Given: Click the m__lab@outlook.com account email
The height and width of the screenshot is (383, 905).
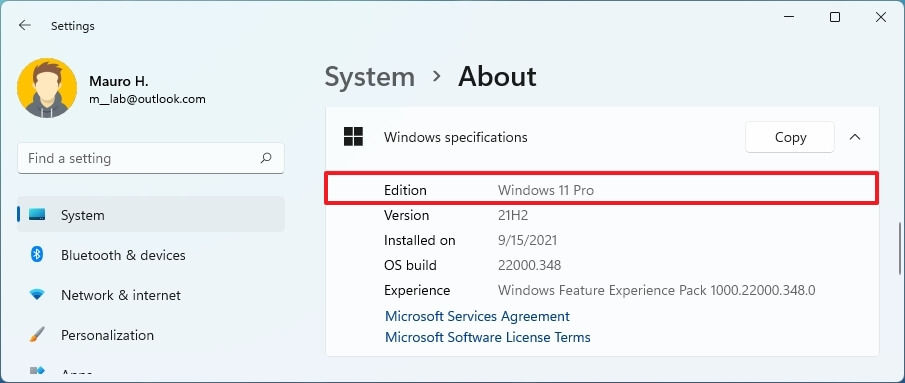Looking at the screenshot, I should pos(147,99).
